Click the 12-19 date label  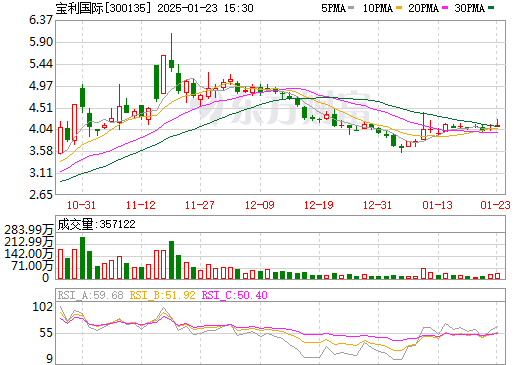[x=319, y=205]
